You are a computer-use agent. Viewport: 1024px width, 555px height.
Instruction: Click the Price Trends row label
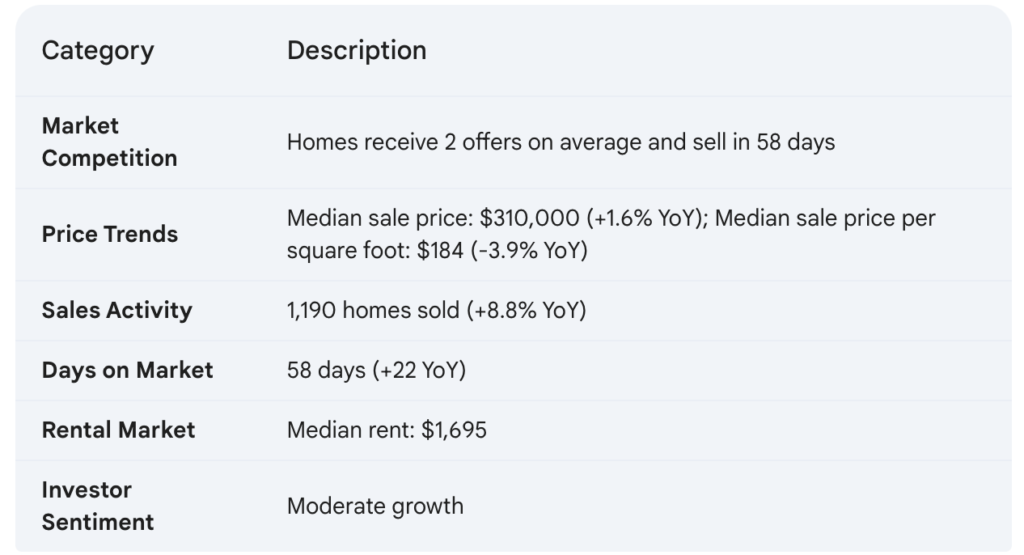click(110, 234)
